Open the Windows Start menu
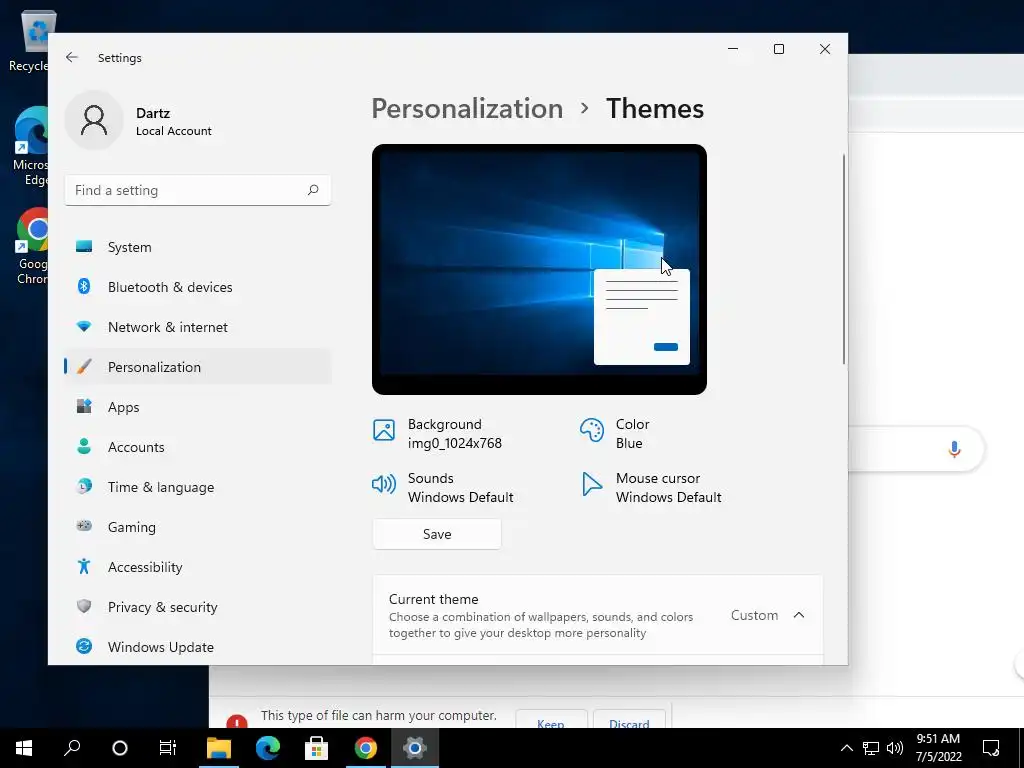This screenshot has height=768, width=1024. [24, 748]
